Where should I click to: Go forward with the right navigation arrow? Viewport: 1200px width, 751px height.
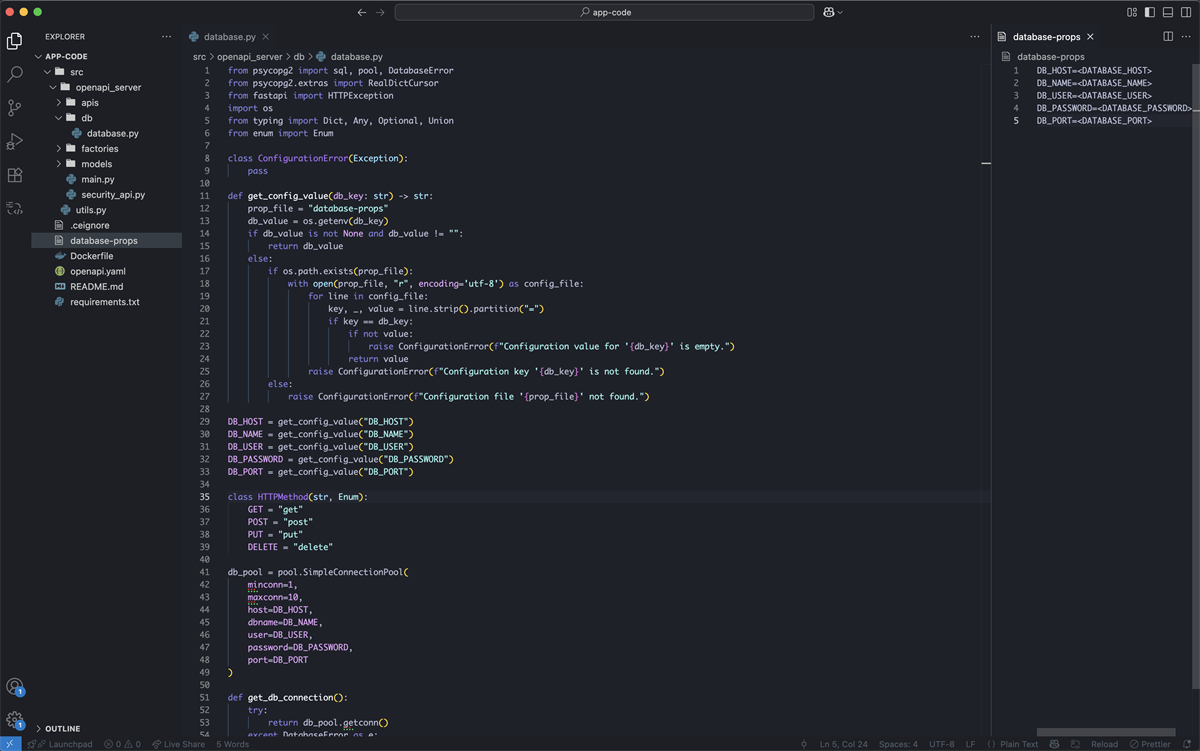(380, 12)
